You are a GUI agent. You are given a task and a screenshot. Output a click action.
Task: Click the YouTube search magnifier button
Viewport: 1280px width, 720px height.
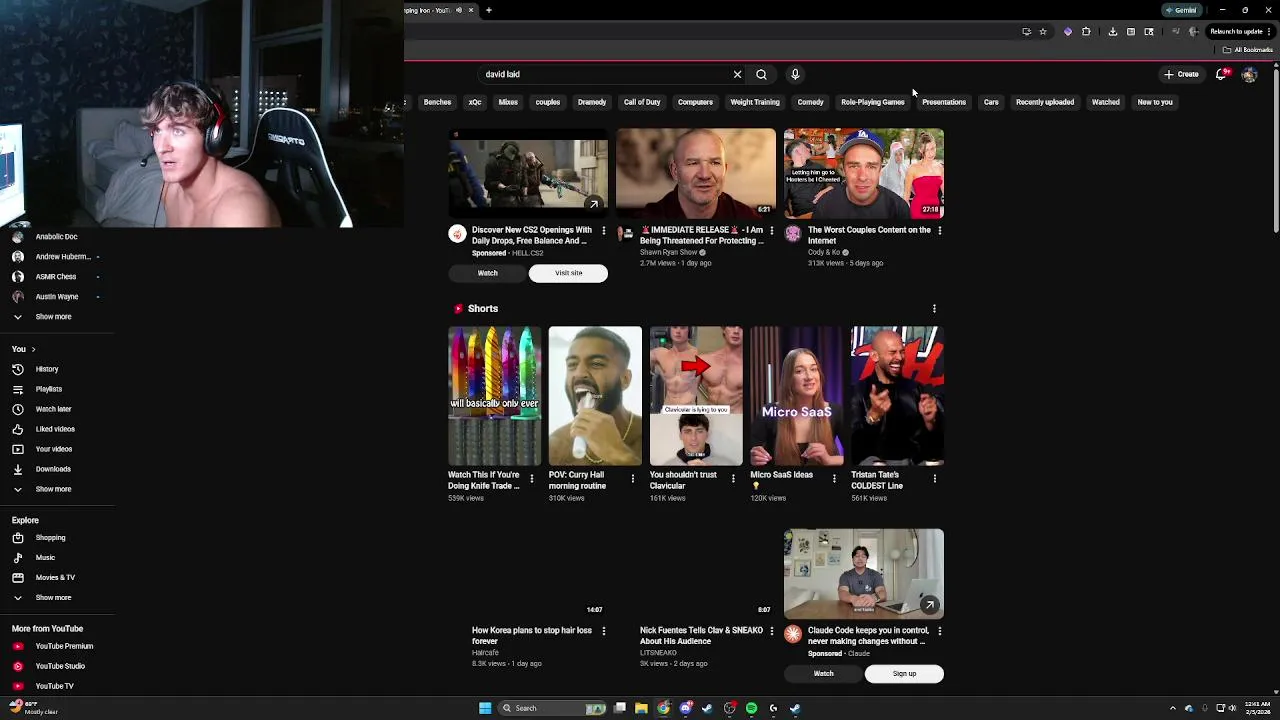click(x=761, y=74)
